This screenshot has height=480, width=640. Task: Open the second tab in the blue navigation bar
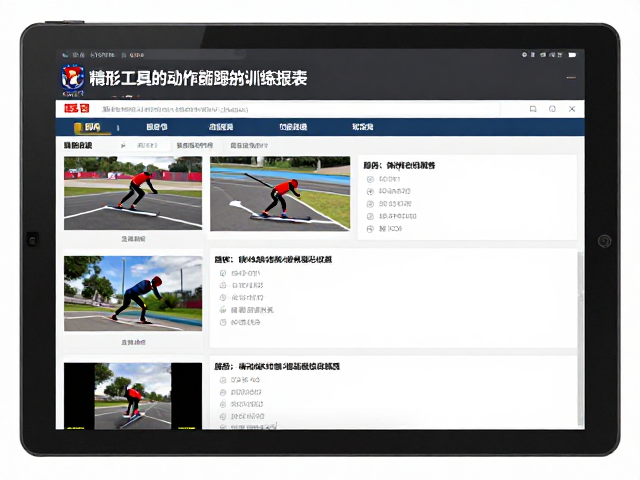(157, 127)
